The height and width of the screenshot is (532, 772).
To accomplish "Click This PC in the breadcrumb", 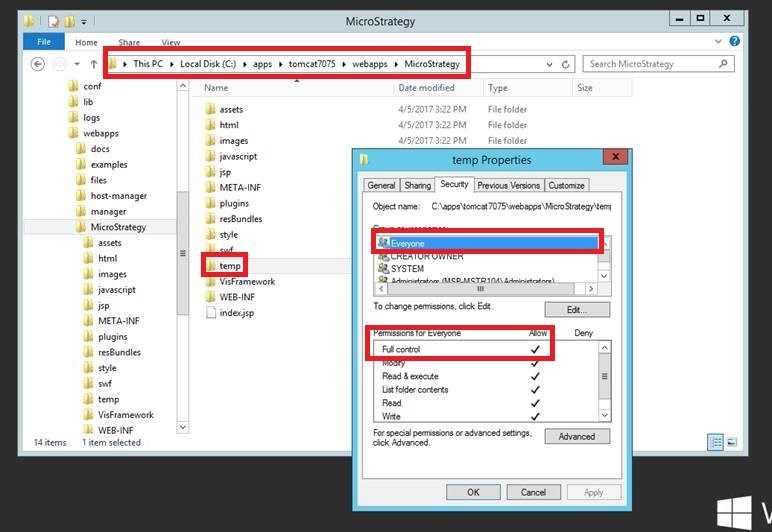I will [x=148, y=64].
